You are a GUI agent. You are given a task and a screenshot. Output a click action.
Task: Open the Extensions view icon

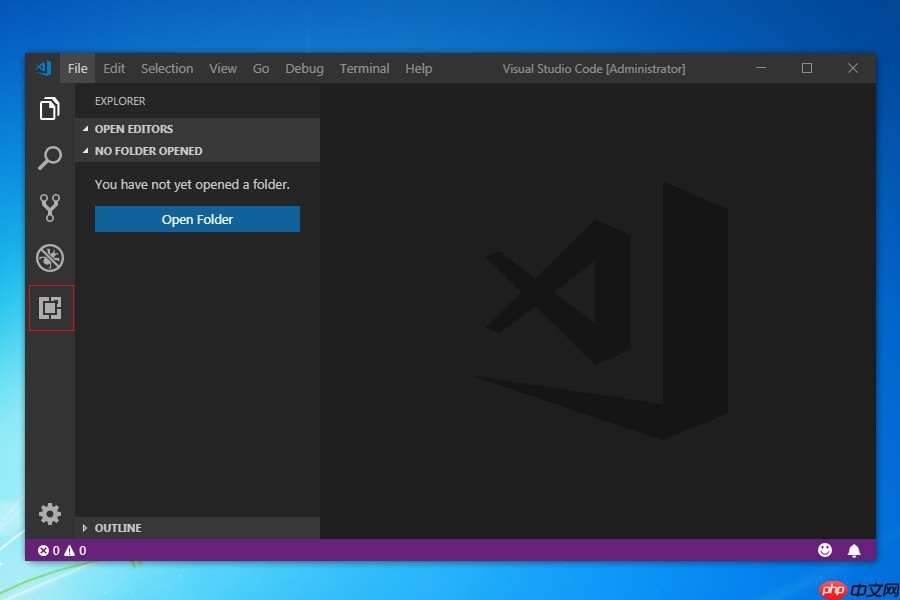tap(50, 308)
